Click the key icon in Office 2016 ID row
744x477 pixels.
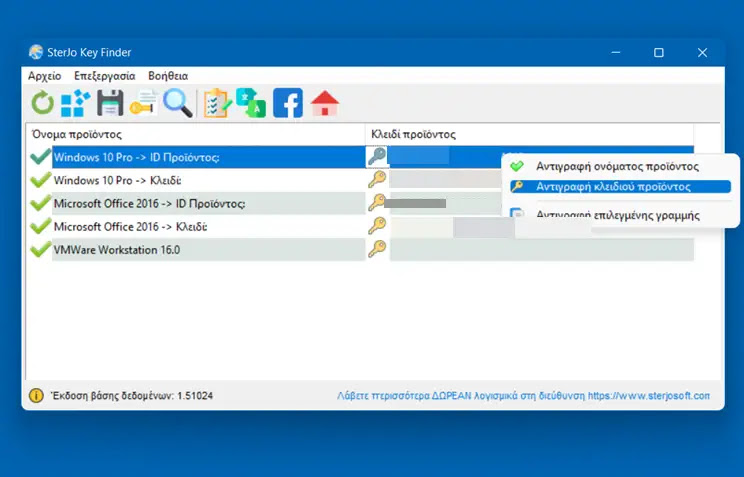(377, 202)
